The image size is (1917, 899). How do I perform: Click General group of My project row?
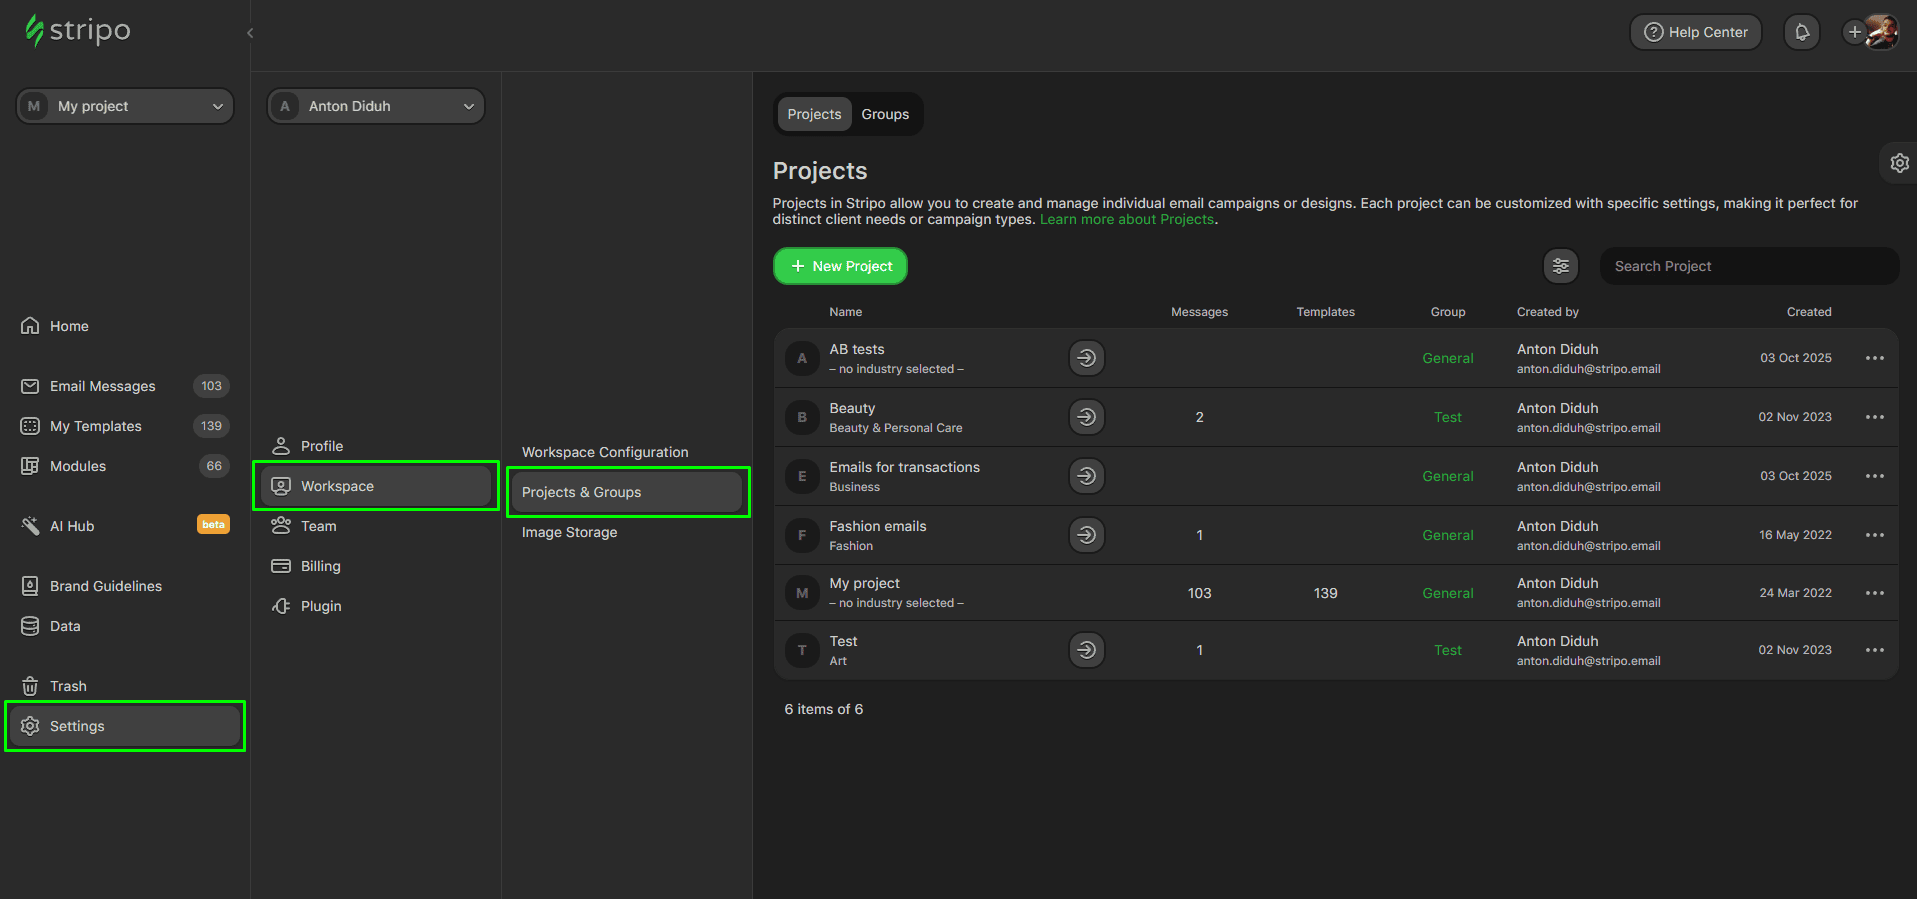[1447, 593]
